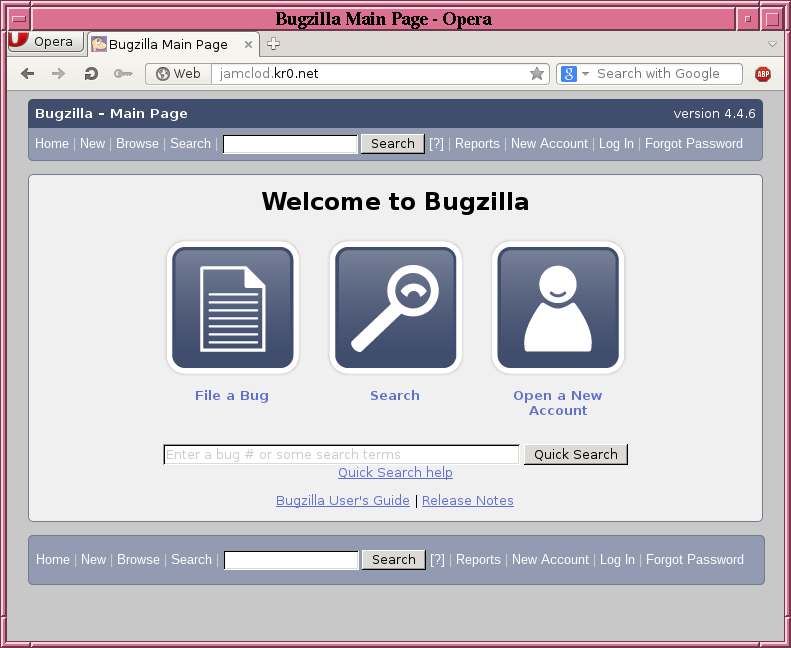Open the closed tabs list arrow
Image resolution: width=791 pixels, height=648 pixels.
point(772,44)
